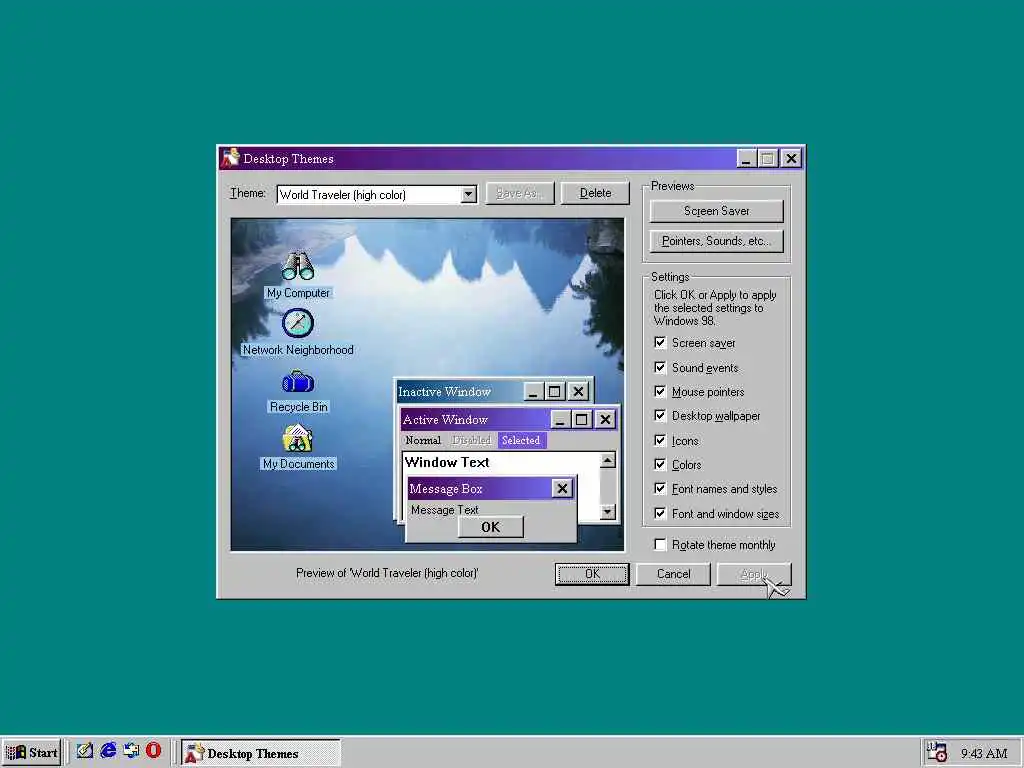Click the 9:43 AM clock in the tray
This screenshot has height=768, width=1024.
click(x=984, y=754)
